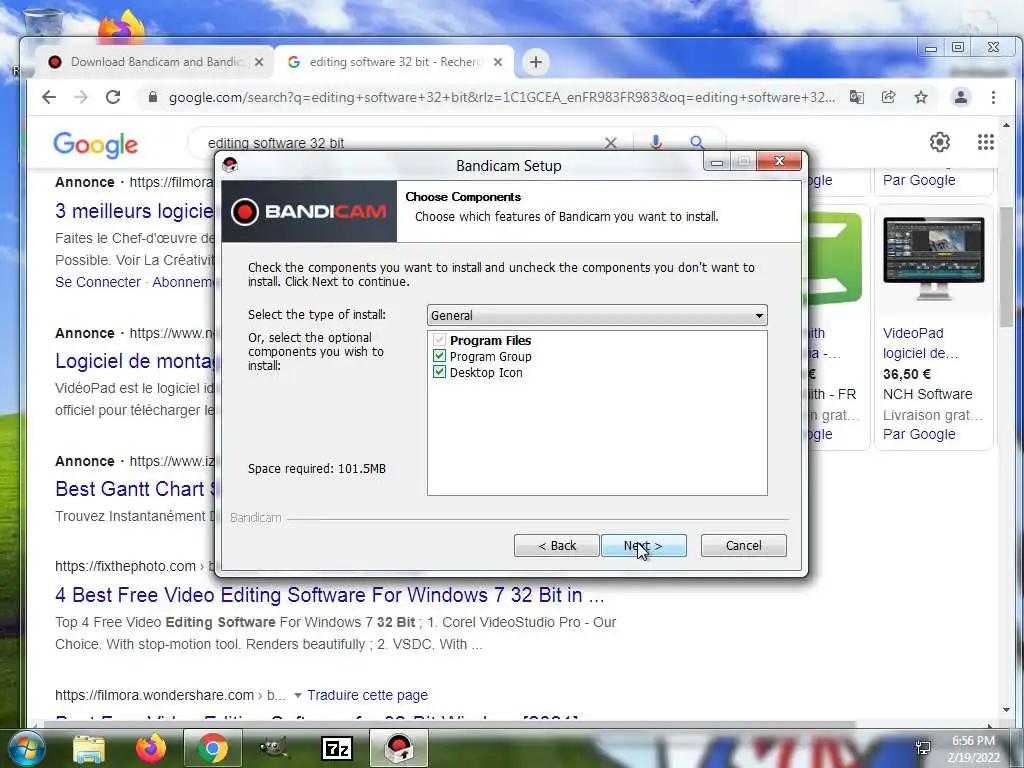Click the Chrome address bar URL
This screenshot has width=1024, height=768.
coord(501,97)
